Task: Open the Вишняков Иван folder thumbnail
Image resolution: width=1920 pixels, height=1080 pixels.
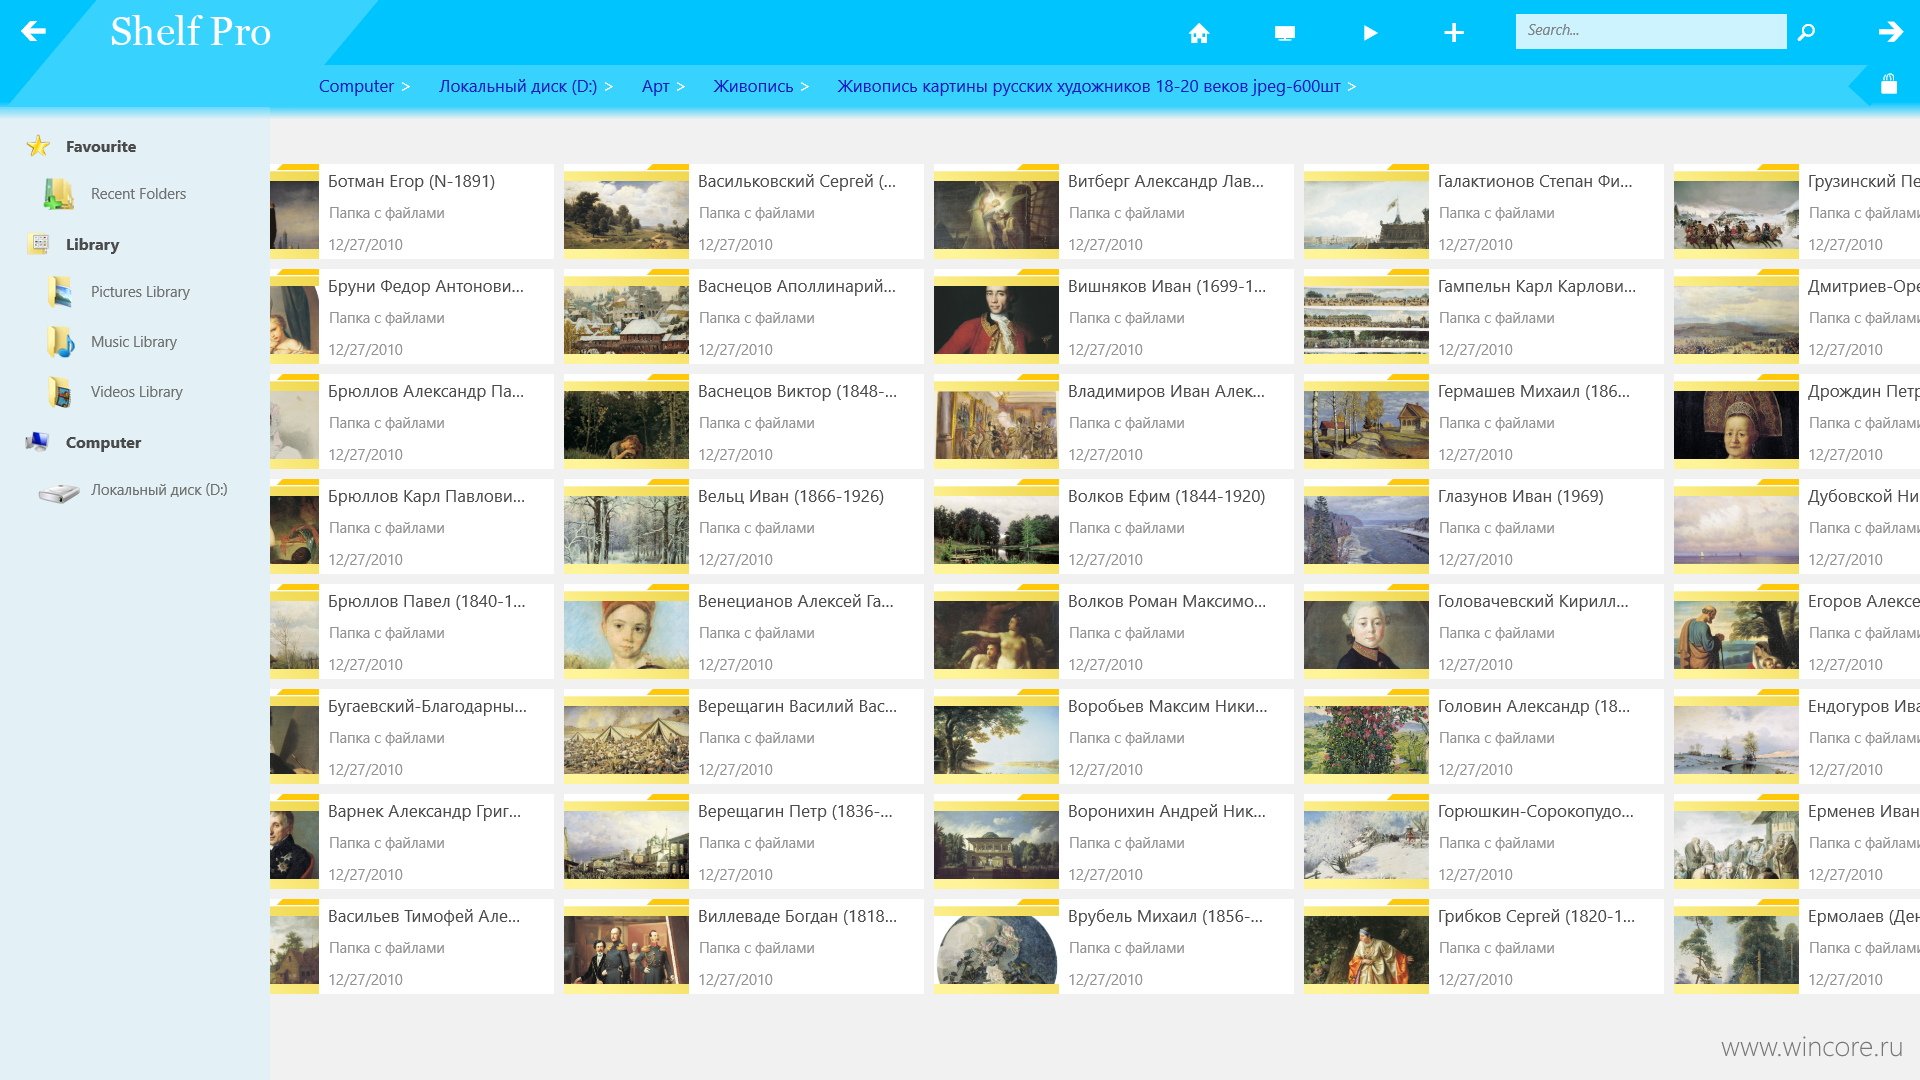Action: [996, 316]
